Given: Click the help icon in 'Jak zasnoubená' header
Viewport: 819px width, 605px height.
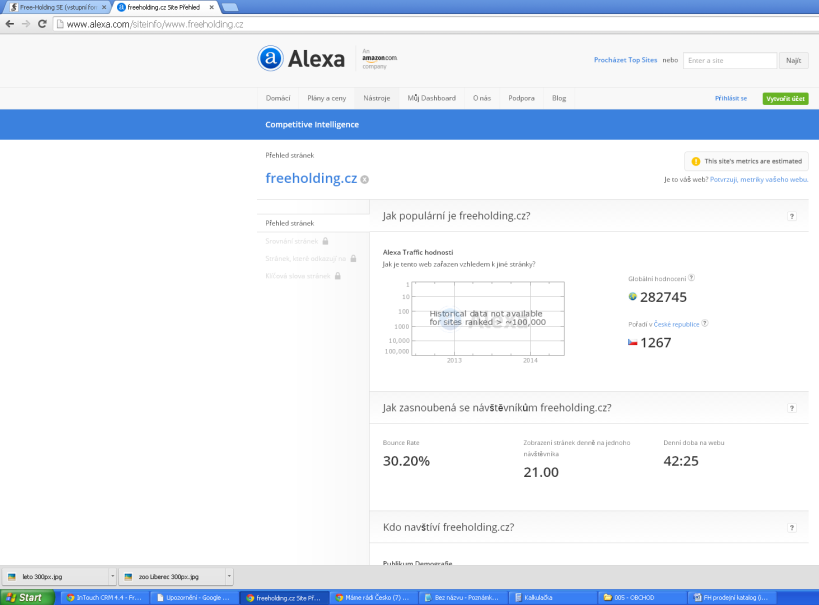Looking at the screenshot, I should 792,408.
